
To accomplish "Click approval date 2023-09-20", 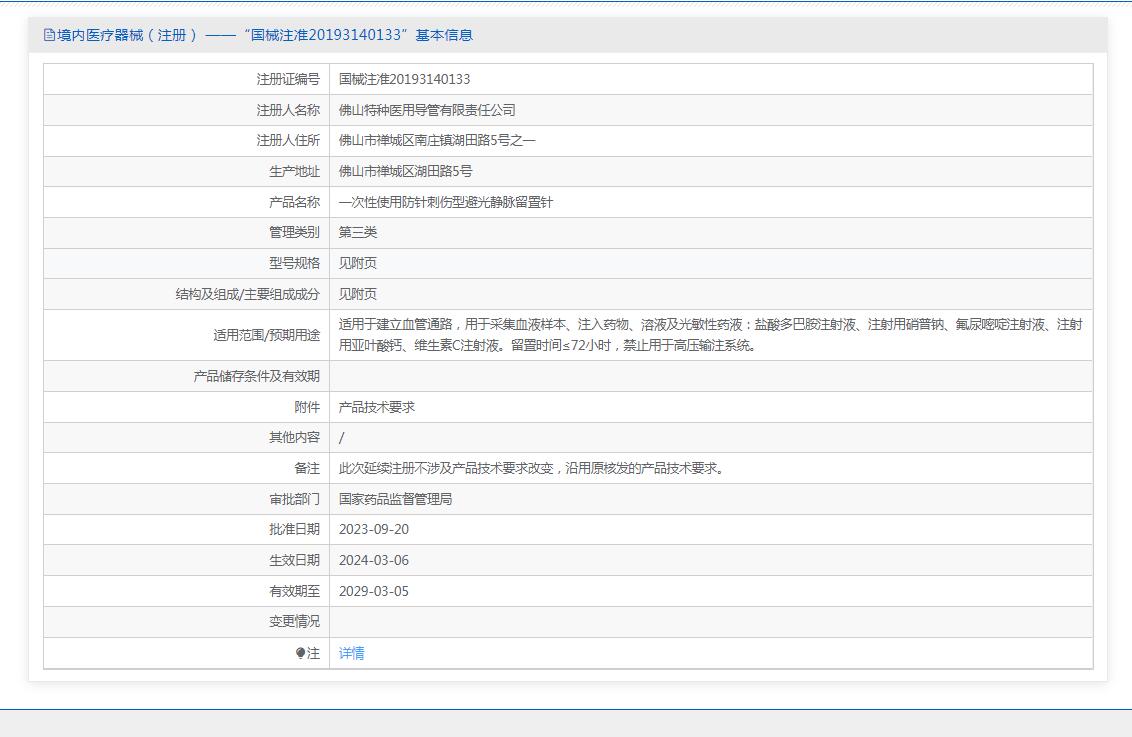I will [374, 529].
